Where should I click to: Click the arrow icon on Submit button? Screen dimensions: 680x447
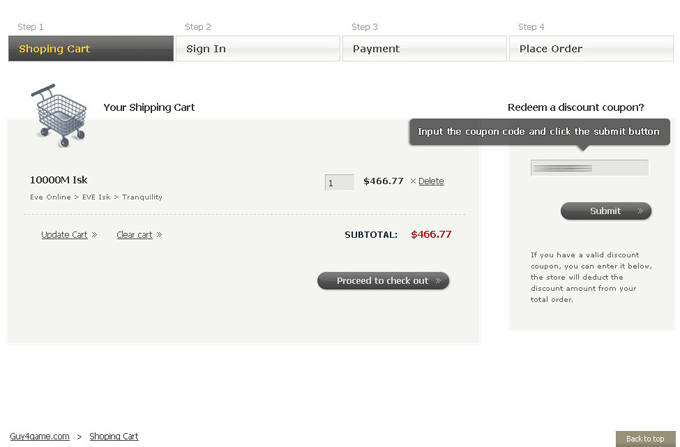click(x=640, y=211)
